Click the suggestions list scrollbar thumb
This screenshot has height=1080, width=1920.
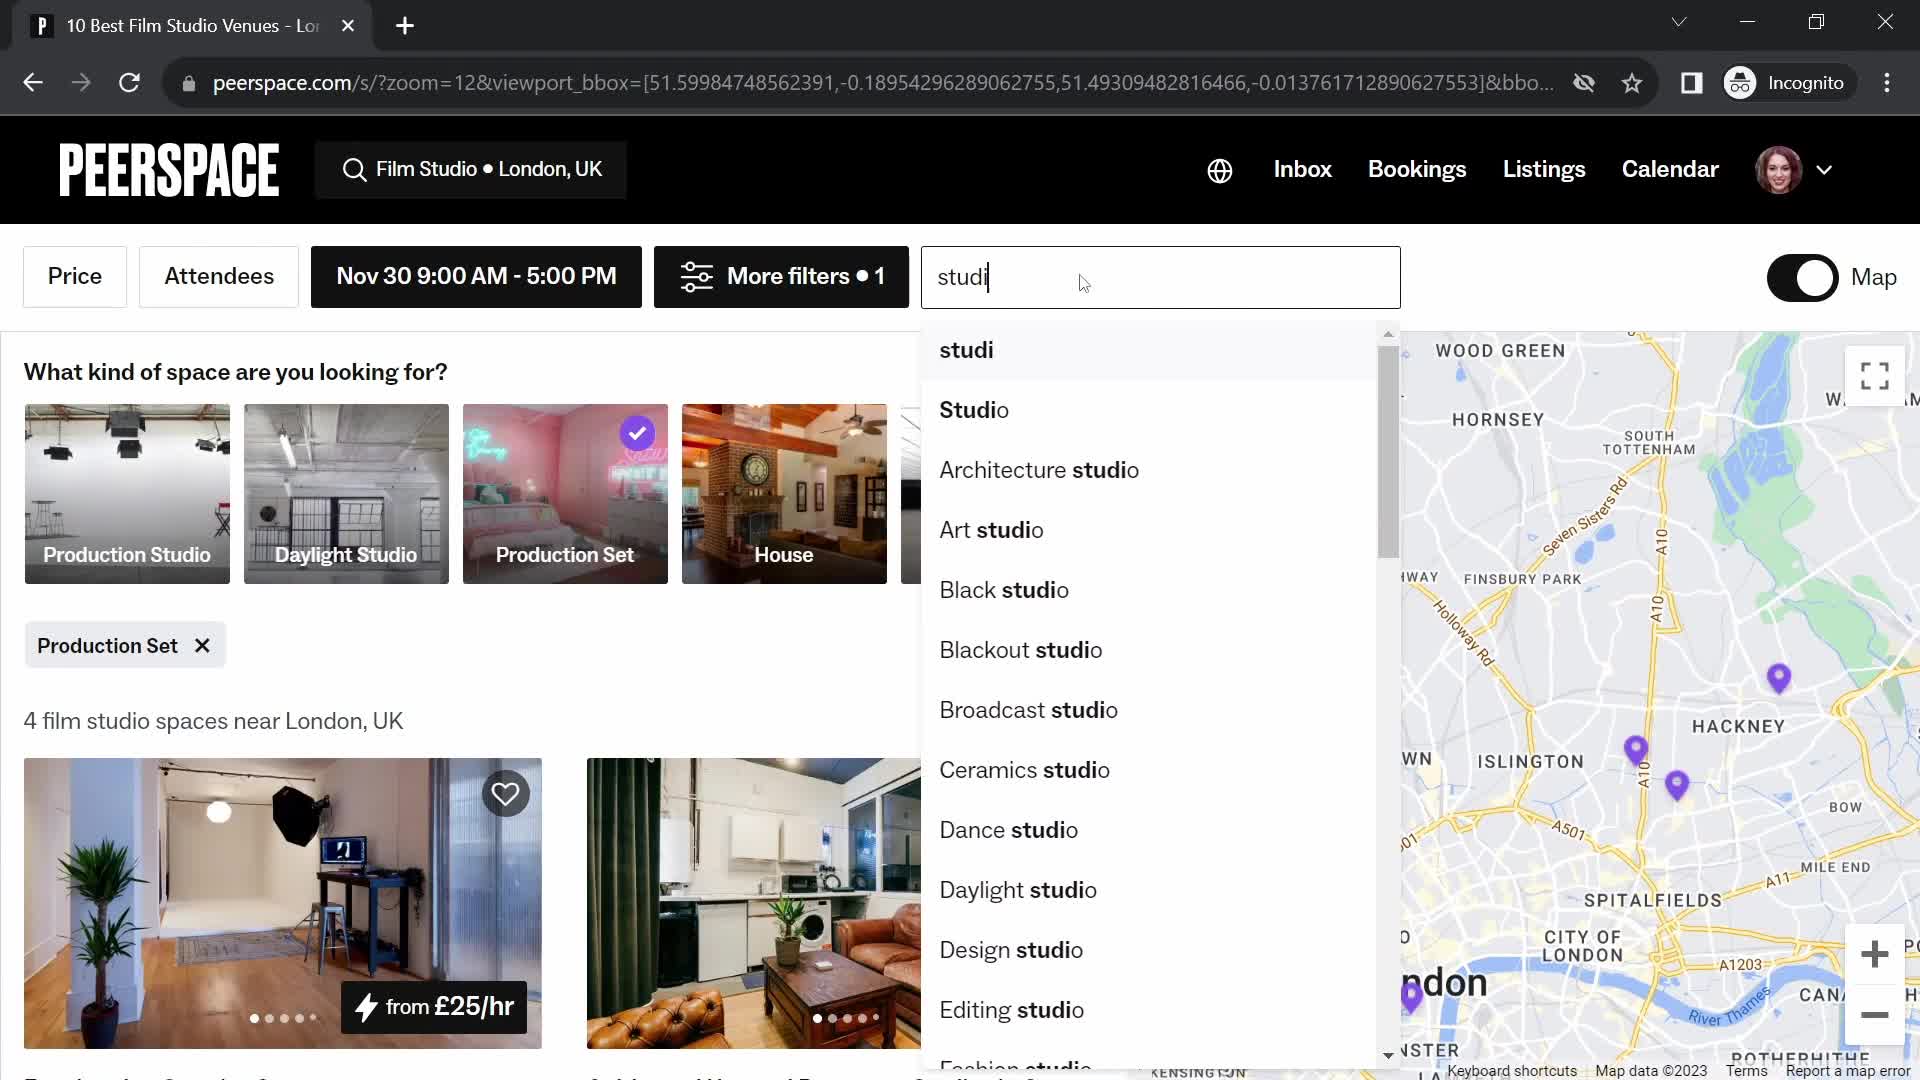coord(1388,452)
